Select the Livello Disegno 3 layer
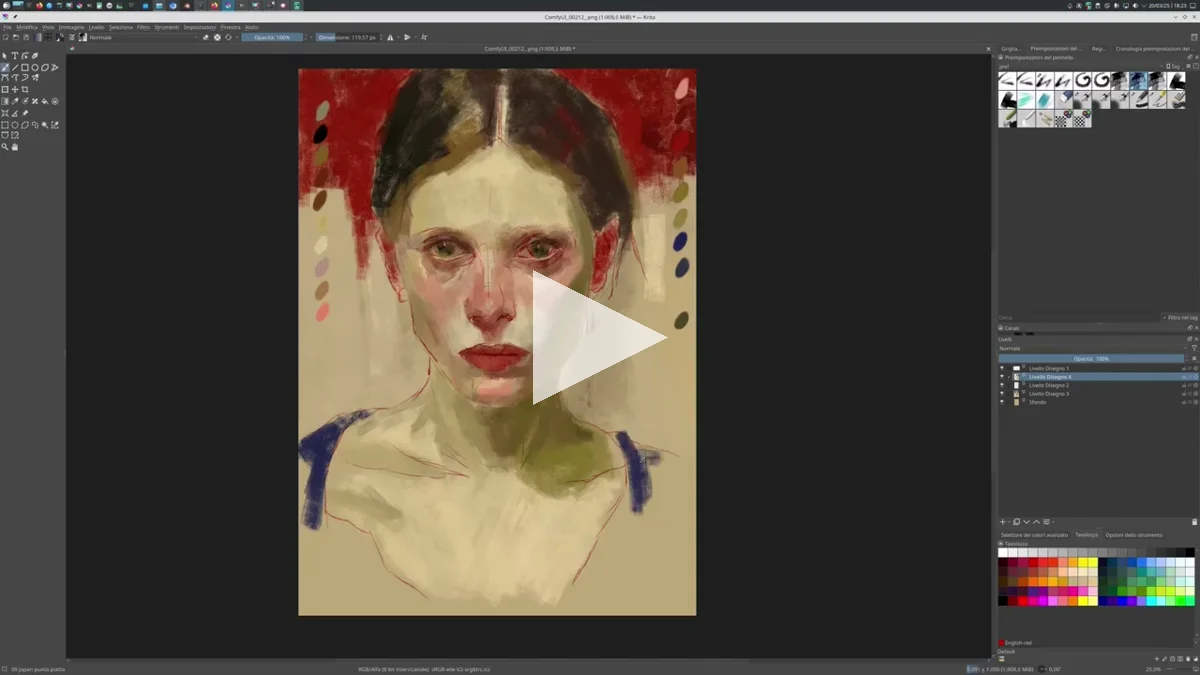The width and height of the screenshot is (1200, 675). coord(1048,394)
